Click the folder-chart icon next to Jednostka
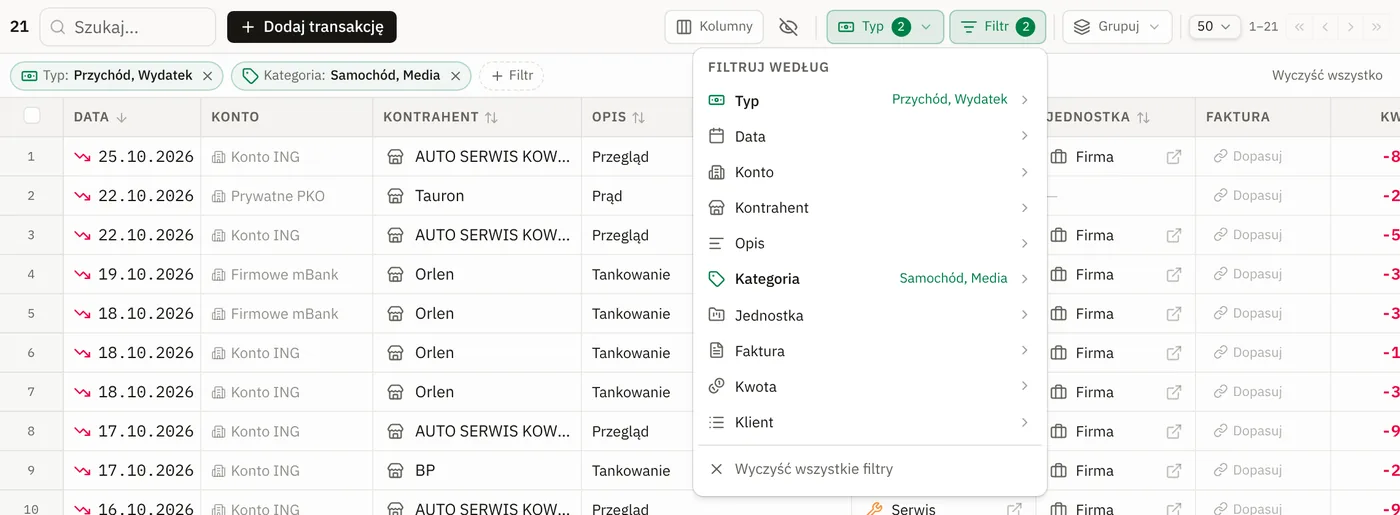Screen dimensions: 1400x515 716,315
